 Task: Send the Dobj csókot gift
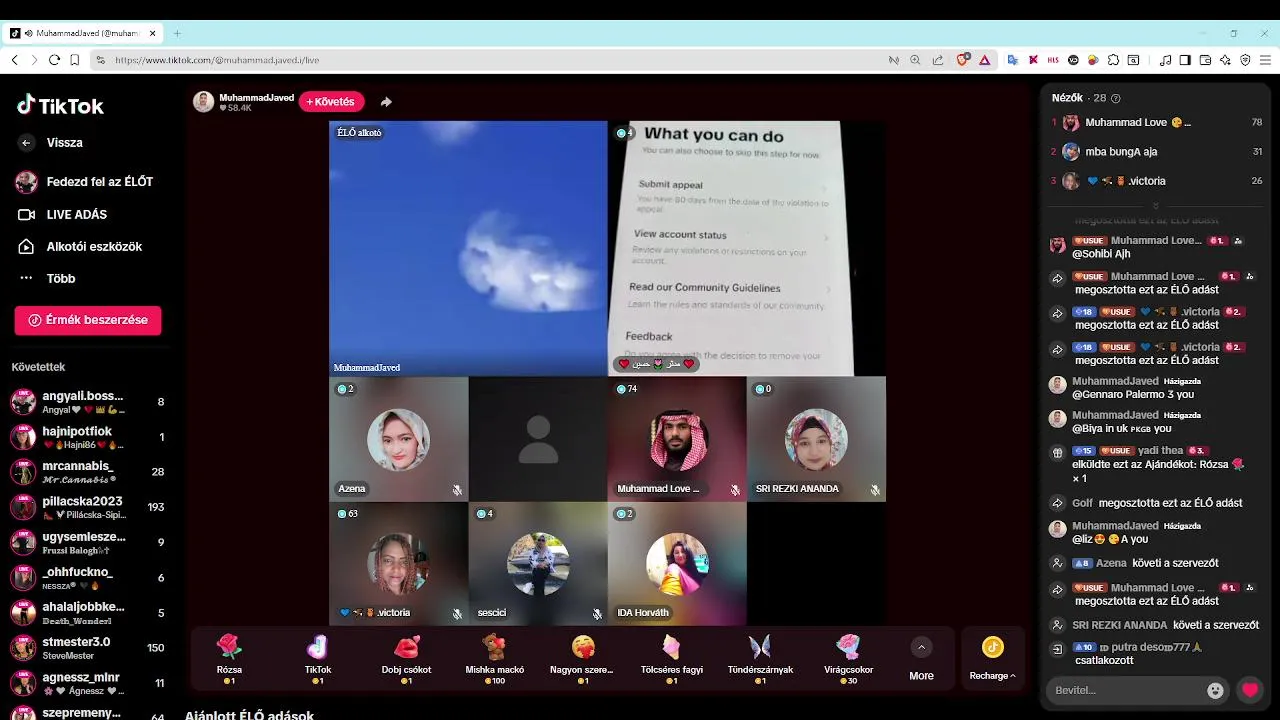[406, 658]
